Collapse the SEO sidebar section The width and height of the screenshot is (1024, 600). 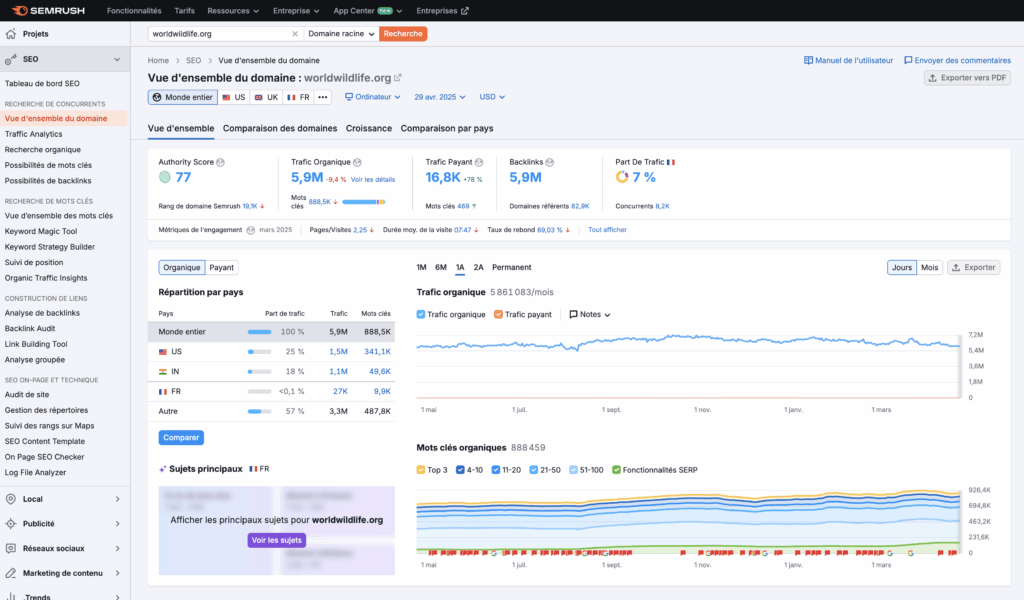click(x=117, y=59)
